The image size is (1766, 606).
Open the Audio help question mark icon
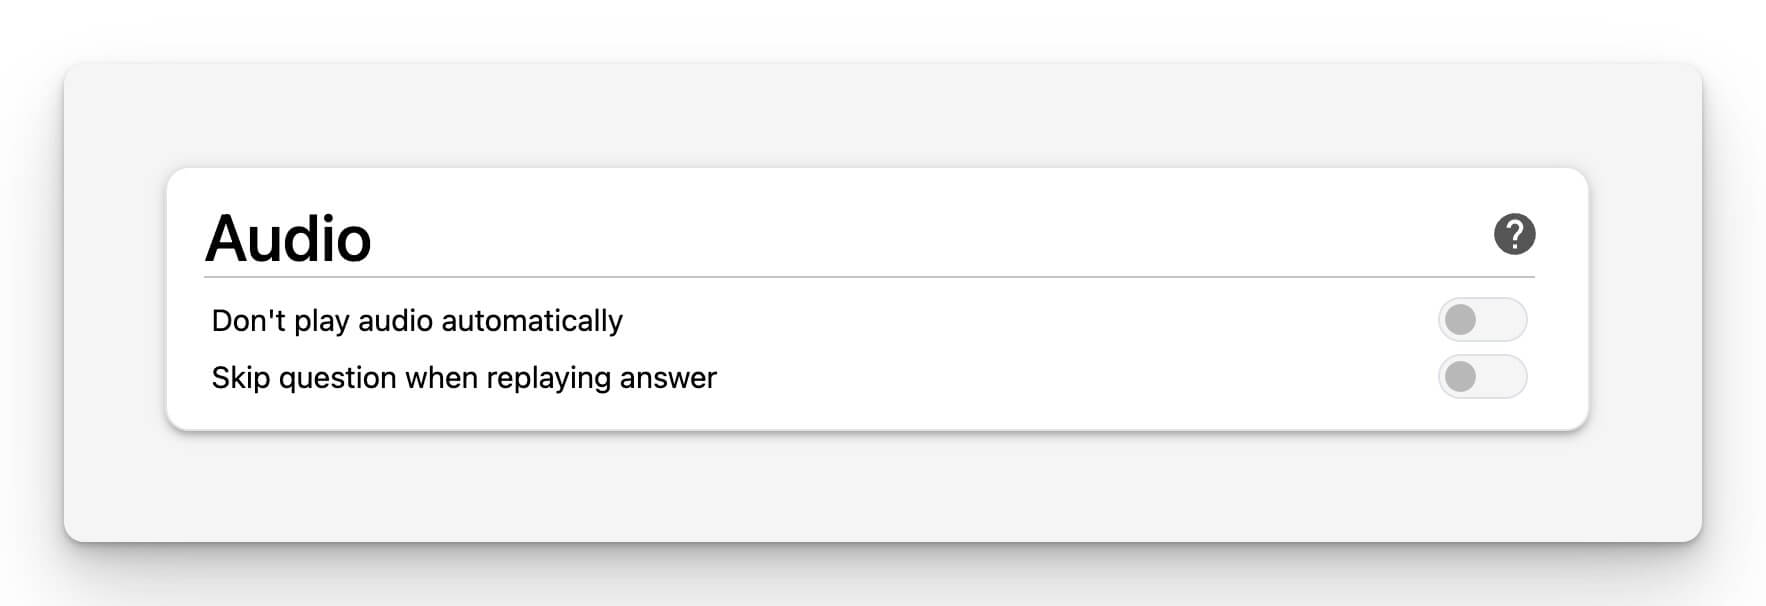pyautogui.click(x=1514, y=234)
